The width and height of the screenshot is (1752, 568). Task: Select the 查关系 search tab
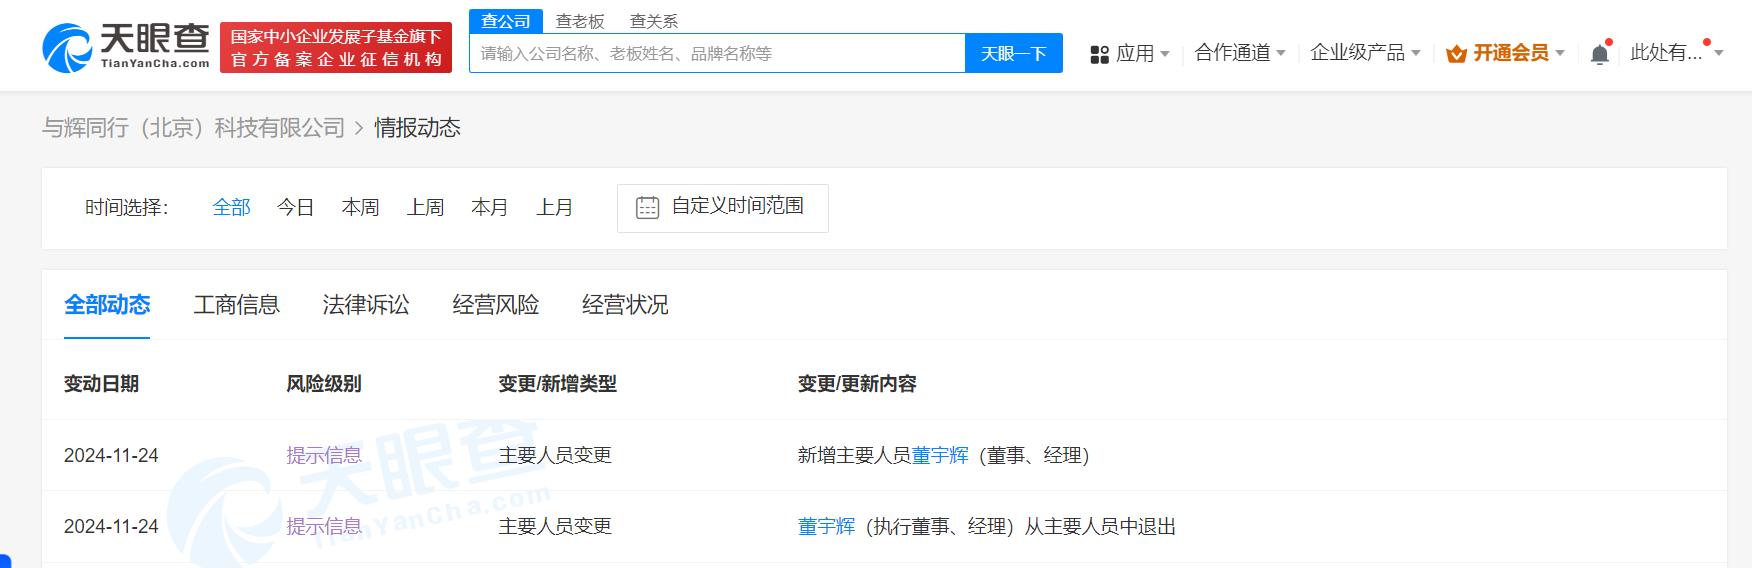coord(654,21)
